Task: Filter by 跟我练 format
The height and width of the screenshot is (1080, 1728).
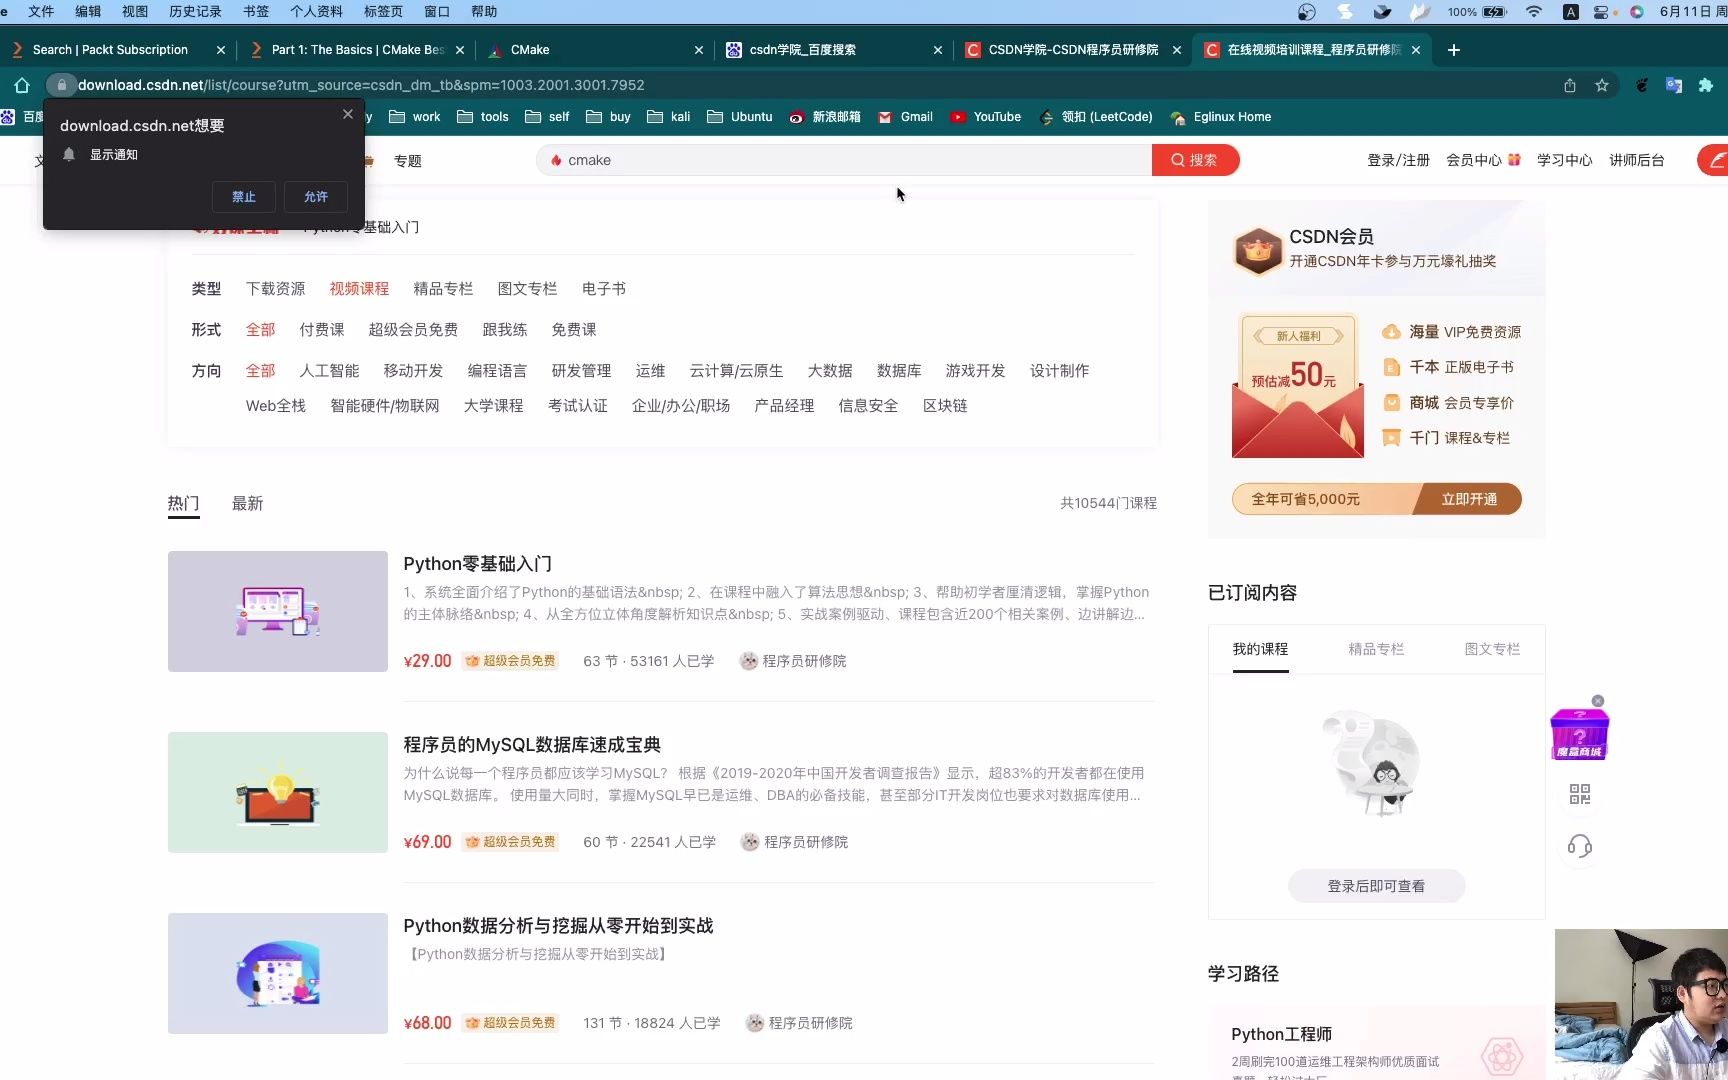Action: click(505, 330)
